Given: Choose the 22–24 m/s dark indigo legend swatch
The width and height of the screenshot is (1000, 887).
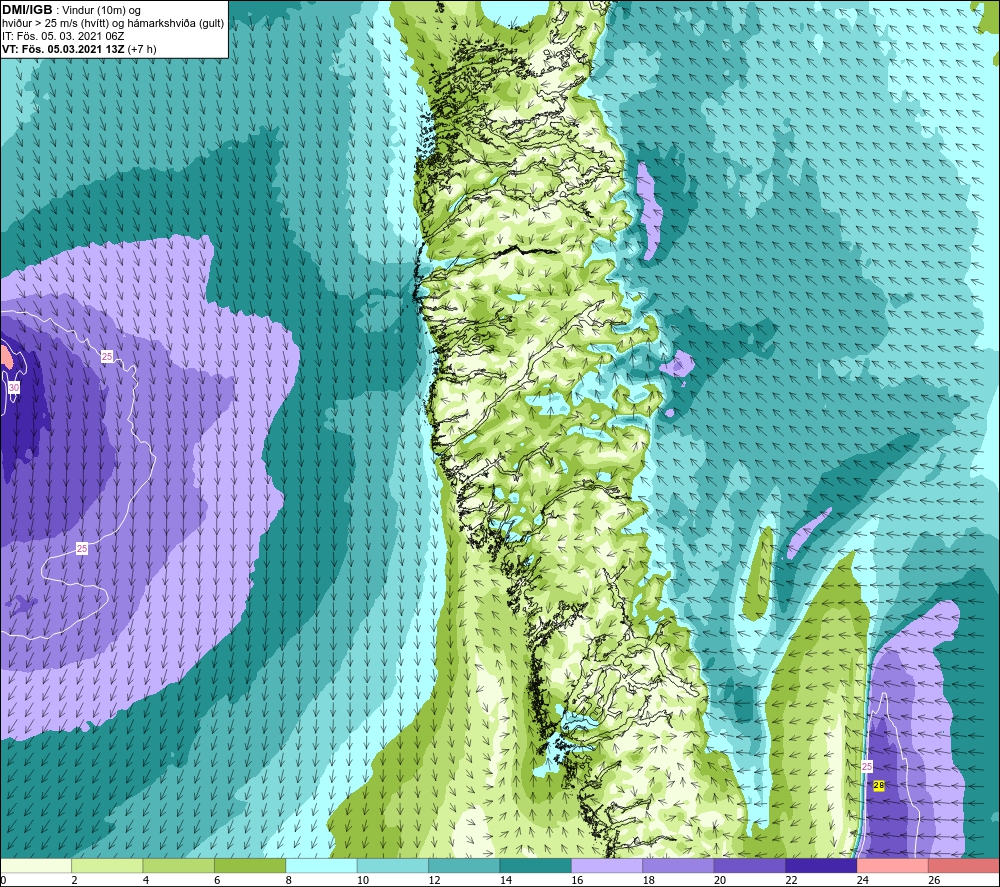Looking at the screenshot, I should click(x=821, y=865).
